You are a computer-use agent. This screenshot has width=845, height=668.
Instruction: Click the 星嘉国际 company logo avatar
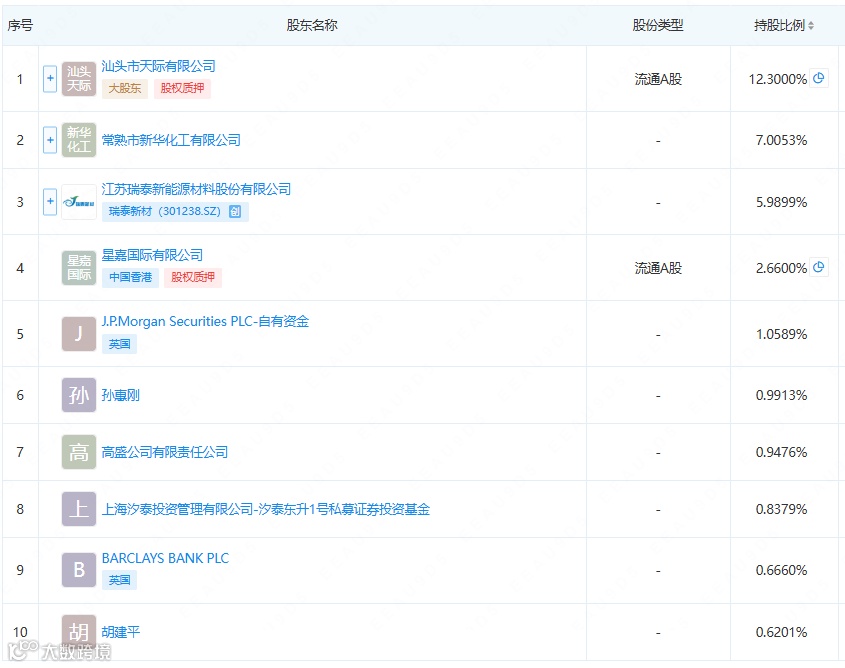tap(79, 268)
